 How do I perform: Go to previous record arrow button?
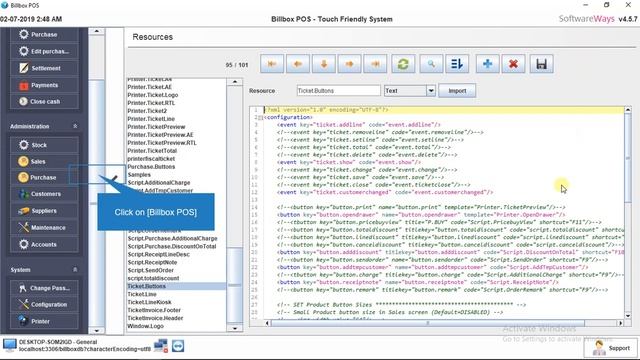(298, 64)
